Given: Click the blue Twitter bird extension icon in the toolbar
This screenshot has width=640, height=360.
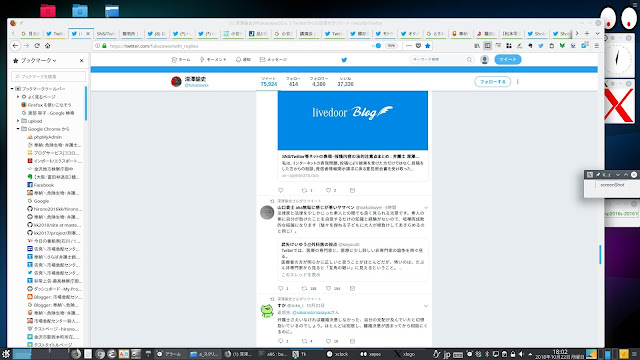Looking at the screenshot, I should point(541,46).
